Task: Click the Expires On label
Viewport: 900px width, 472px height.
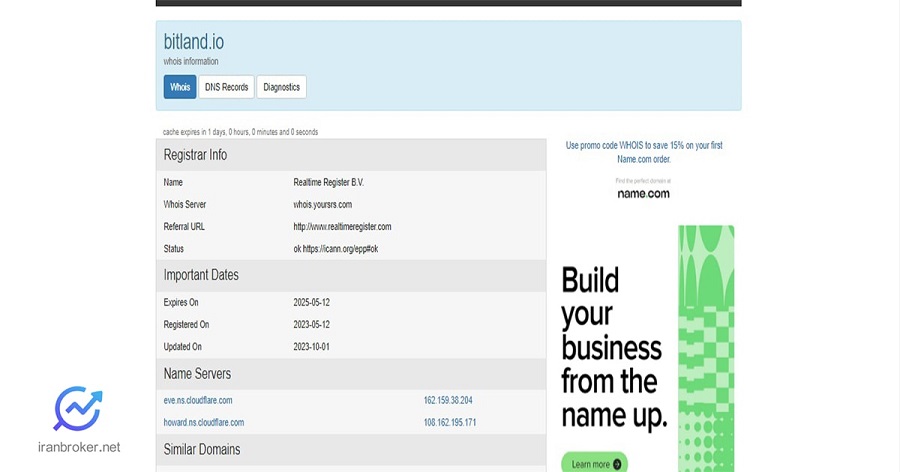Action: click(181, 302)
